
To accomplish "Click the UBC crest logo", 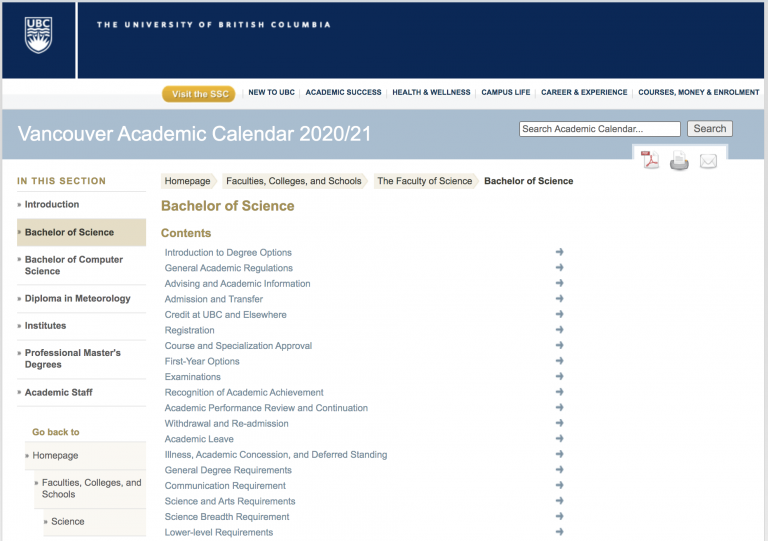I will [38, 35].
